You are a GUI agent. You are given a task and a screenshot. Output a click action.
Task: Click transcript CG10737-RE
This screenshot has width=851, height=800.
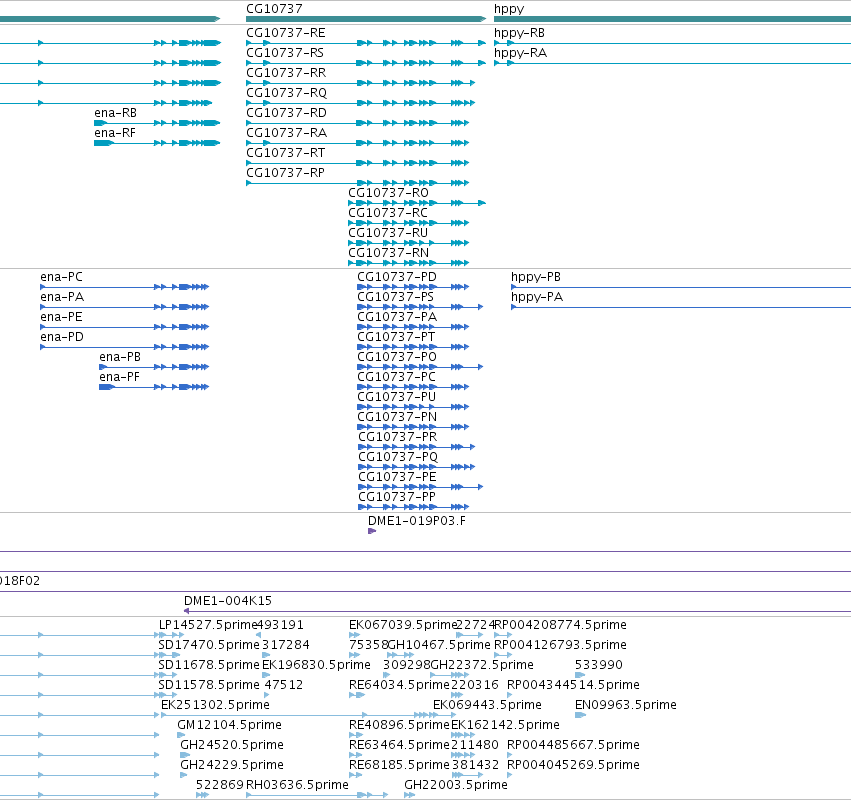285,33
